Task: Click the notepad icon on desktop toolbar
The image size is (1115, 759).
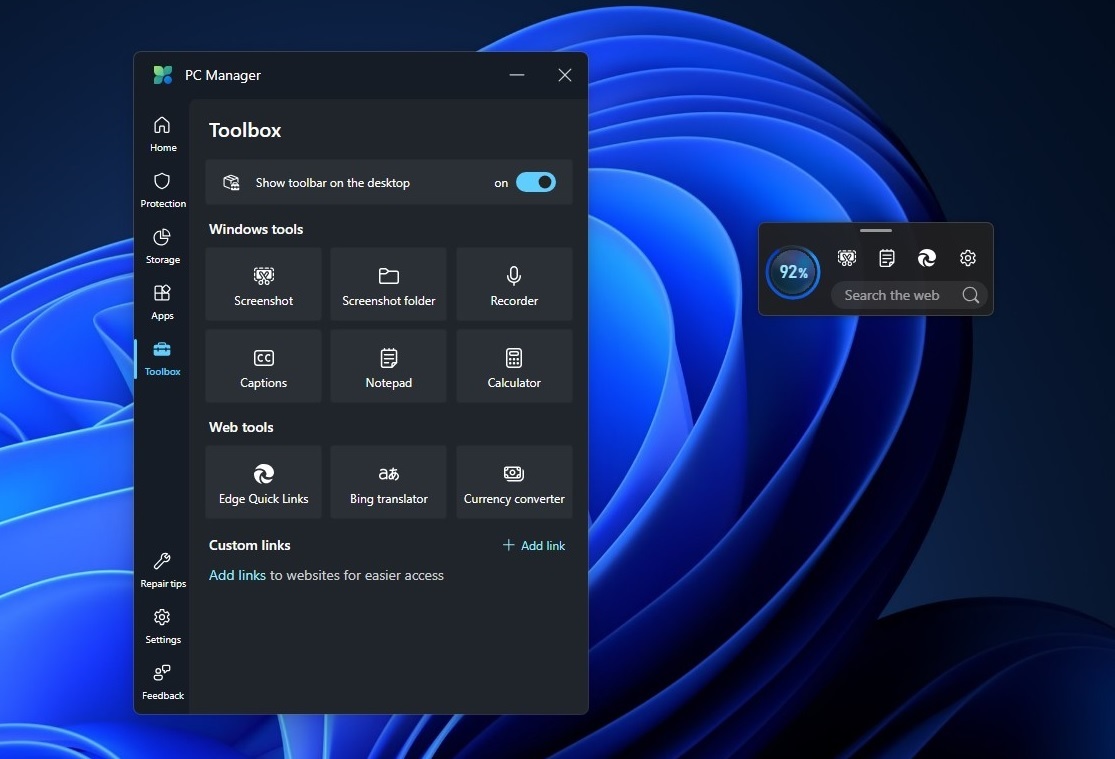Action: 887,258
